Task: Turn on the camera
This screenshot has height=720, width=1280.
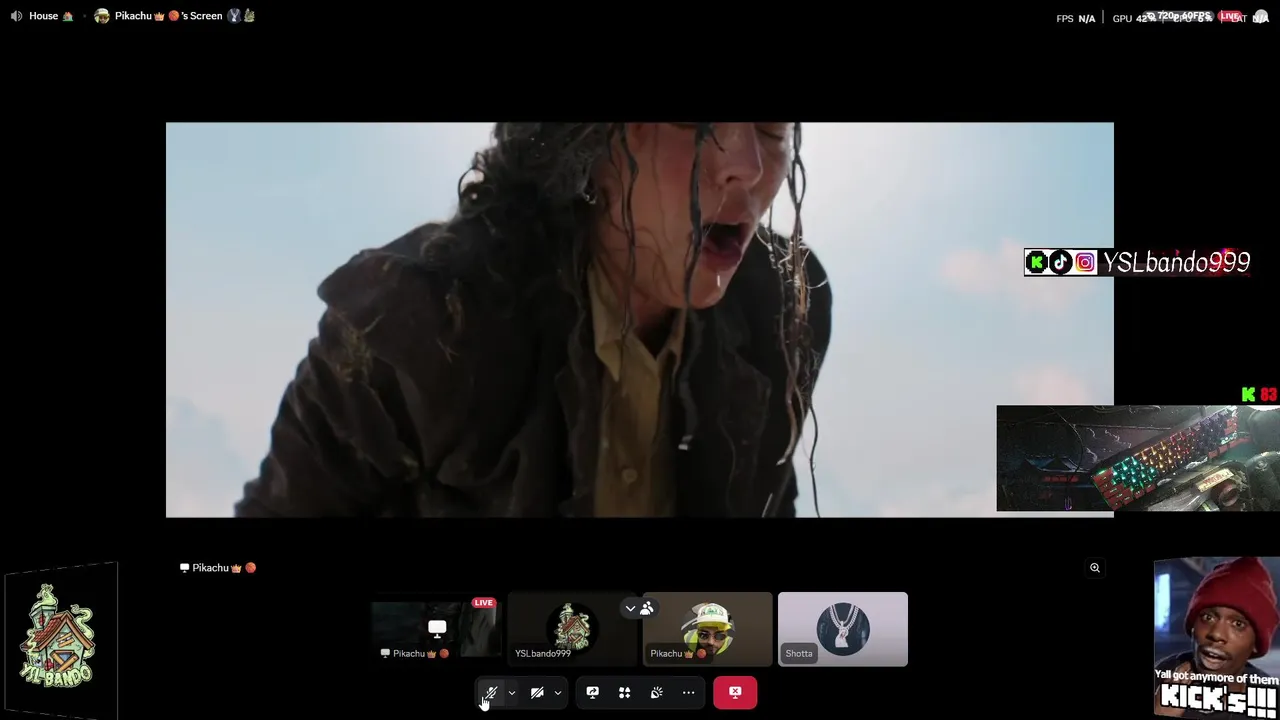Action: click(537, 692)
